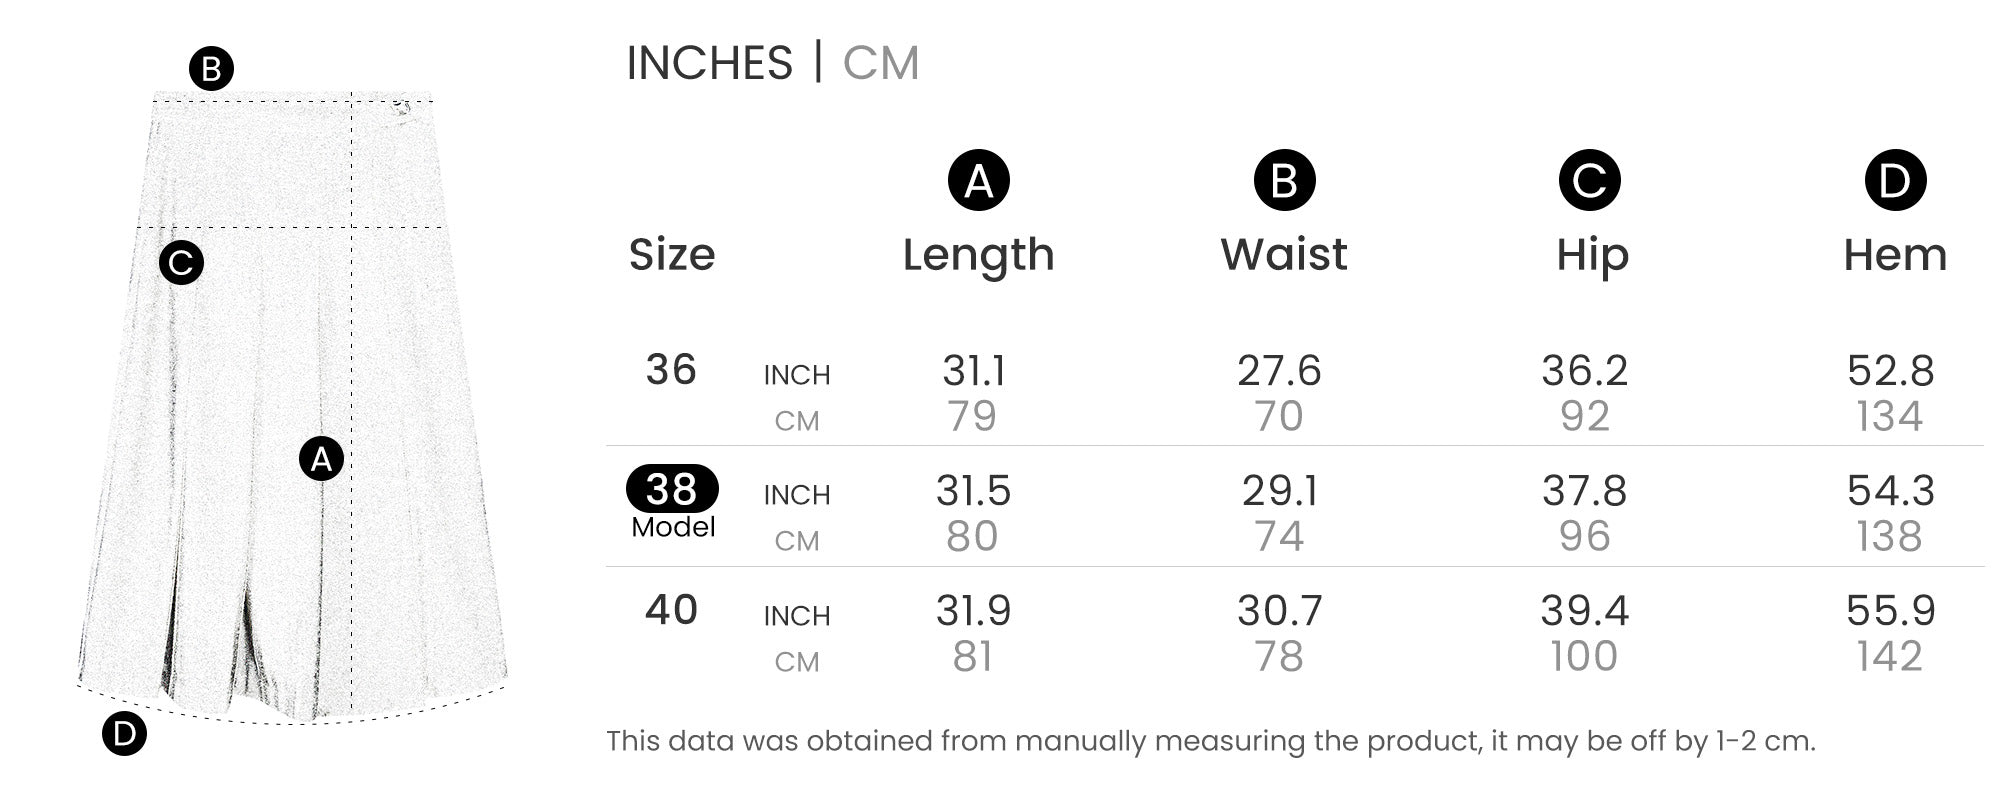Select the D circle icon above Hem
The height and width of the screenshot is (806, 2000).
coord(1895,181)
